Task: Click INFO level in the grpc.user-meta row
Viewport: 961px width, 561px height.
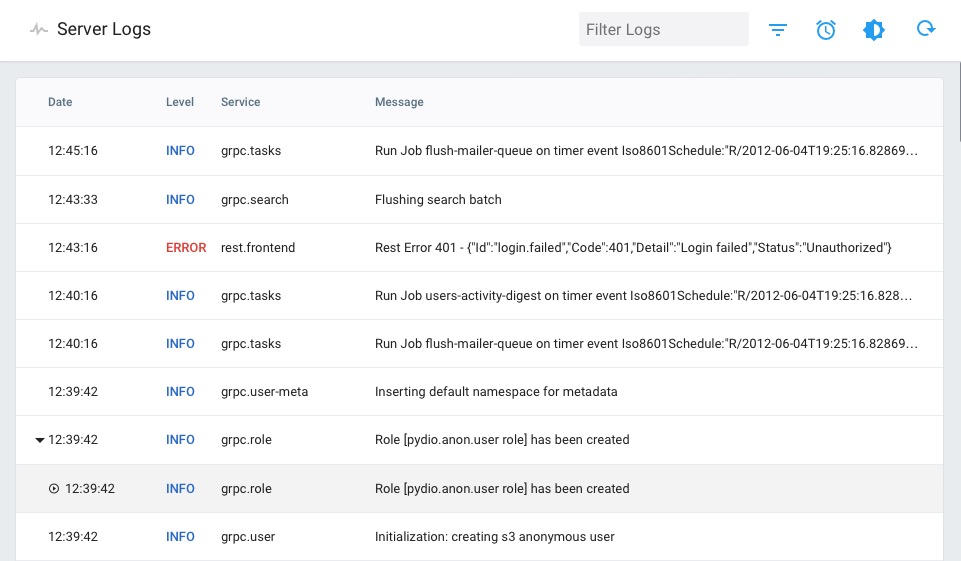Action: [180, 392]
